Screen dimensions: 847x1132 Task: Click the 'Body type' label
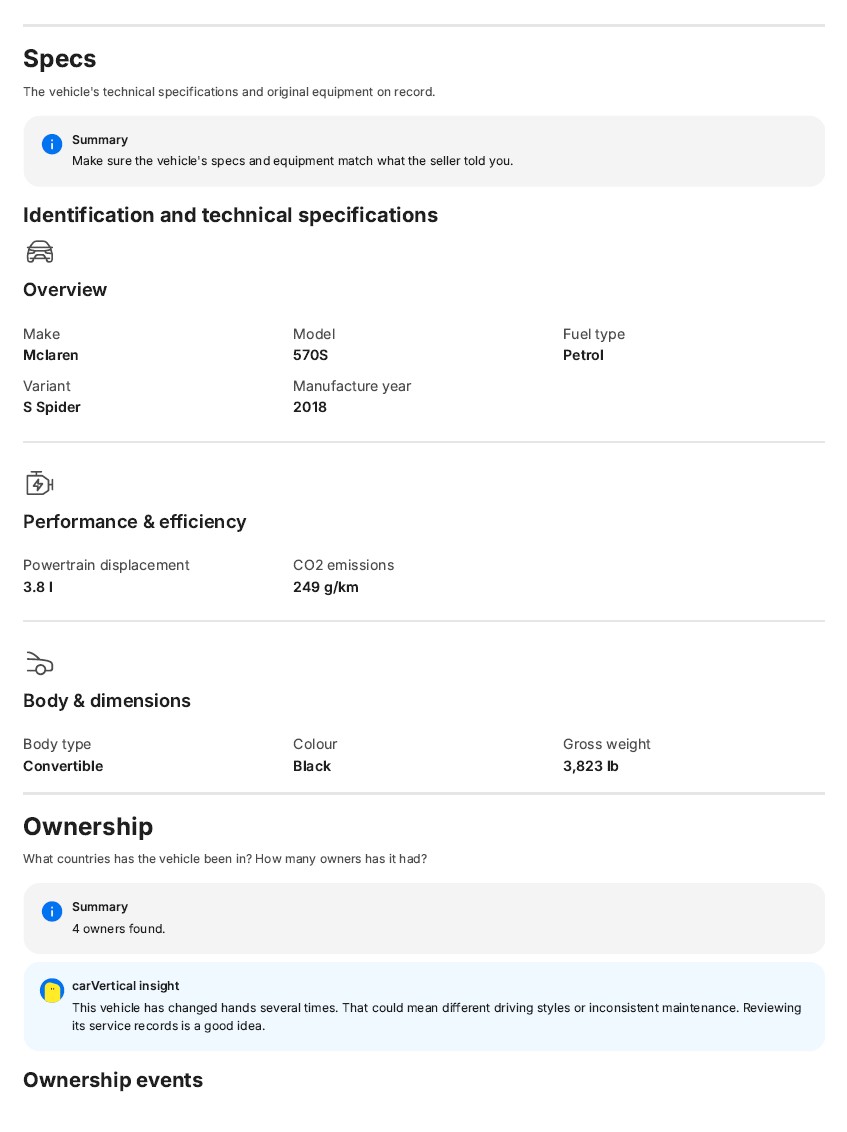click(x=57, y=744)
